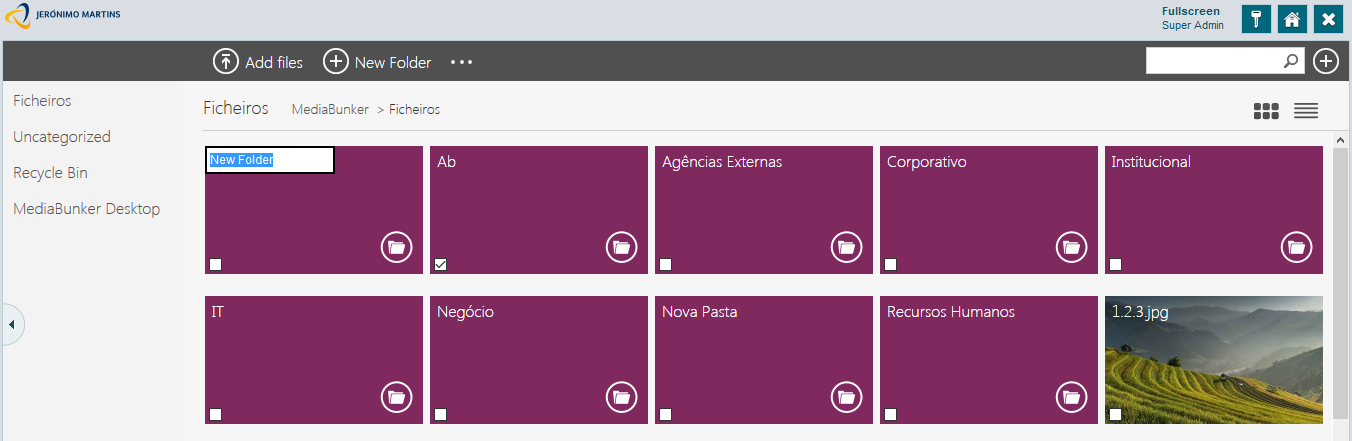Open the Corporativo folder icon

1072,246
